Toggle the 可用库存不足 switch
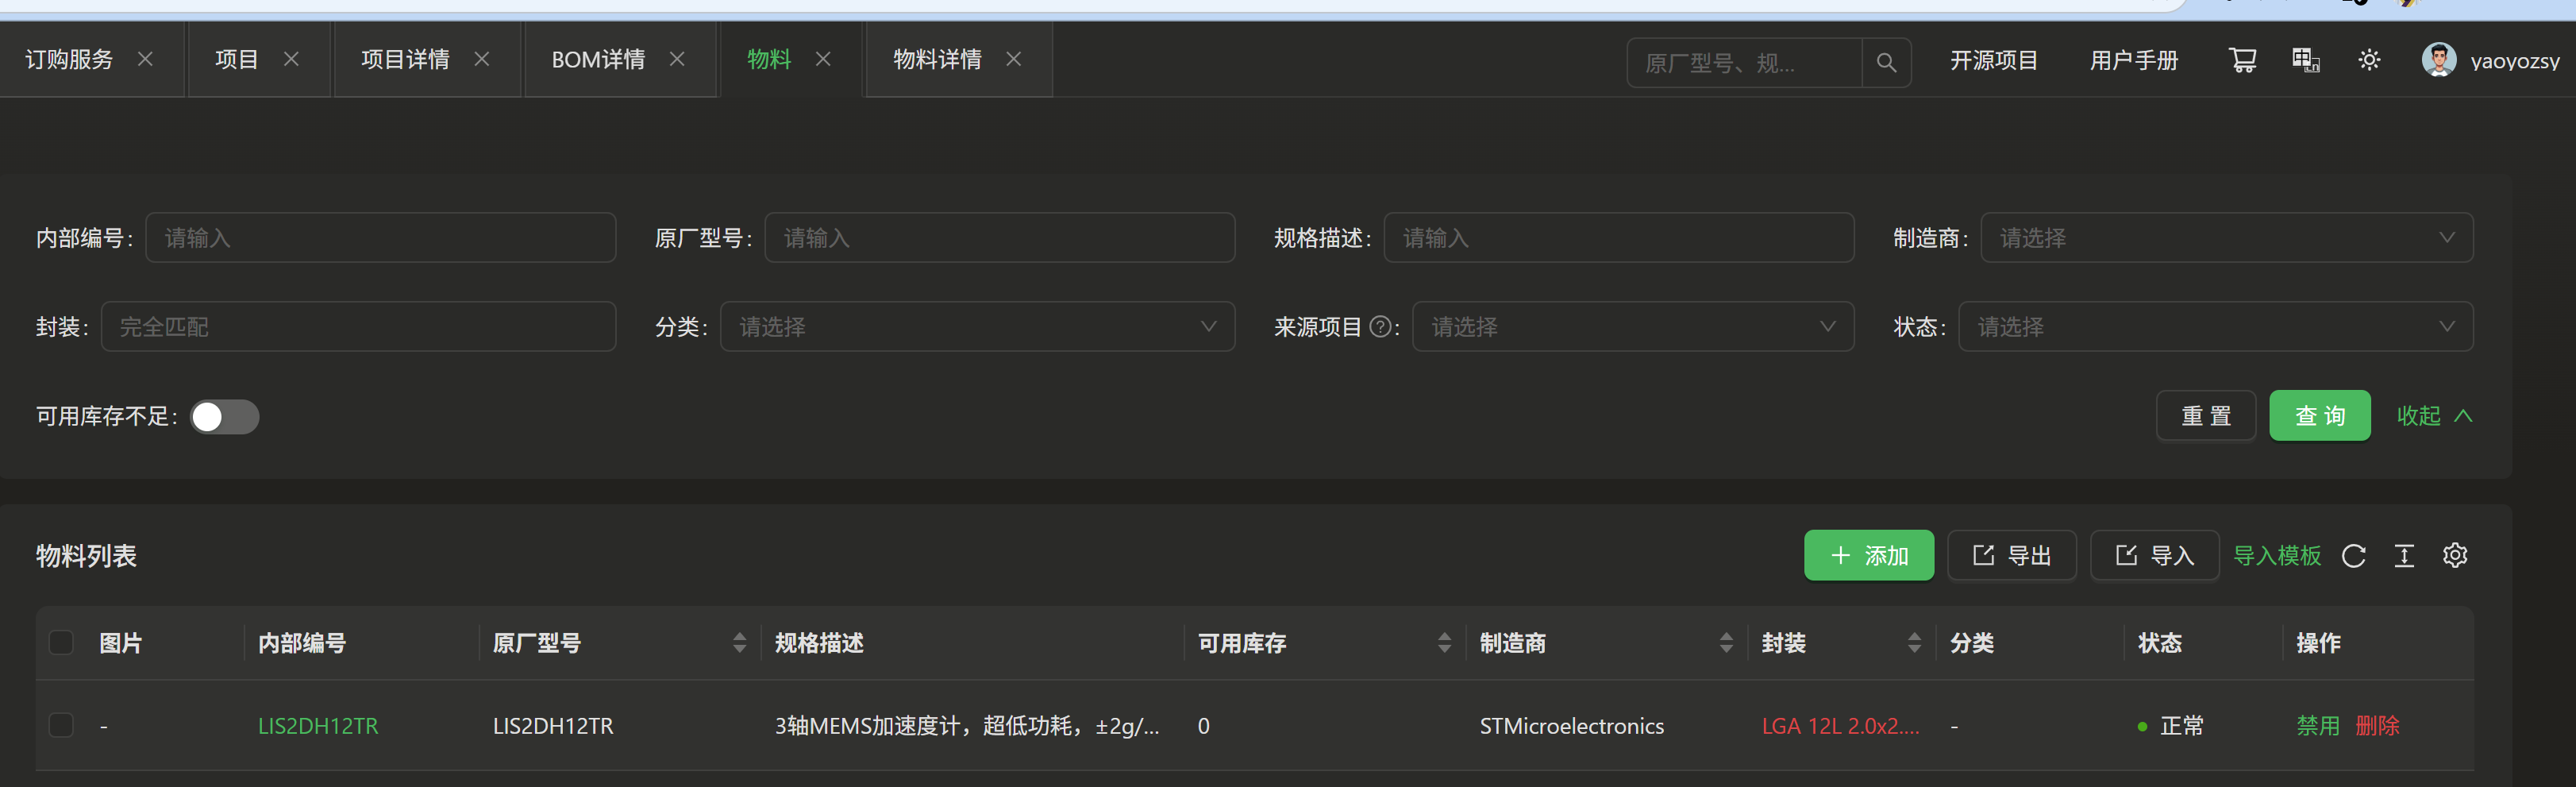 225,417
